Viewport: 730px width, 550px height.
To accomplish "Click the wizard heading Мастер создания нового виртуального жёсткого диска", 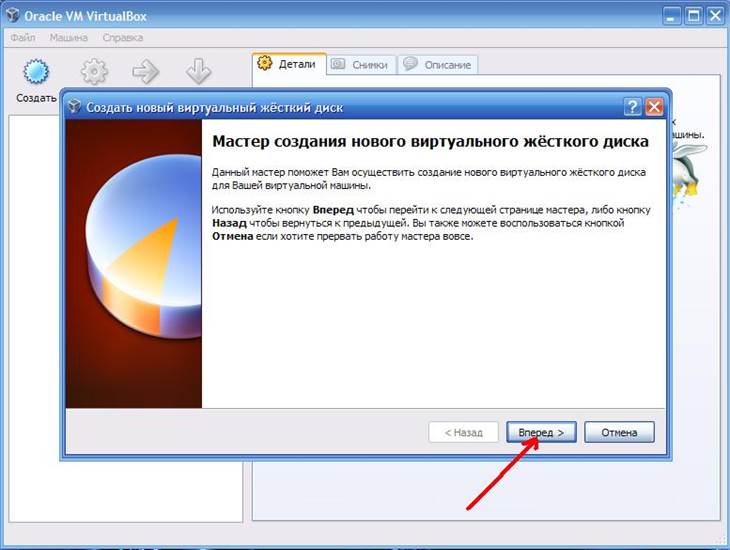I will tap(430, 141).
